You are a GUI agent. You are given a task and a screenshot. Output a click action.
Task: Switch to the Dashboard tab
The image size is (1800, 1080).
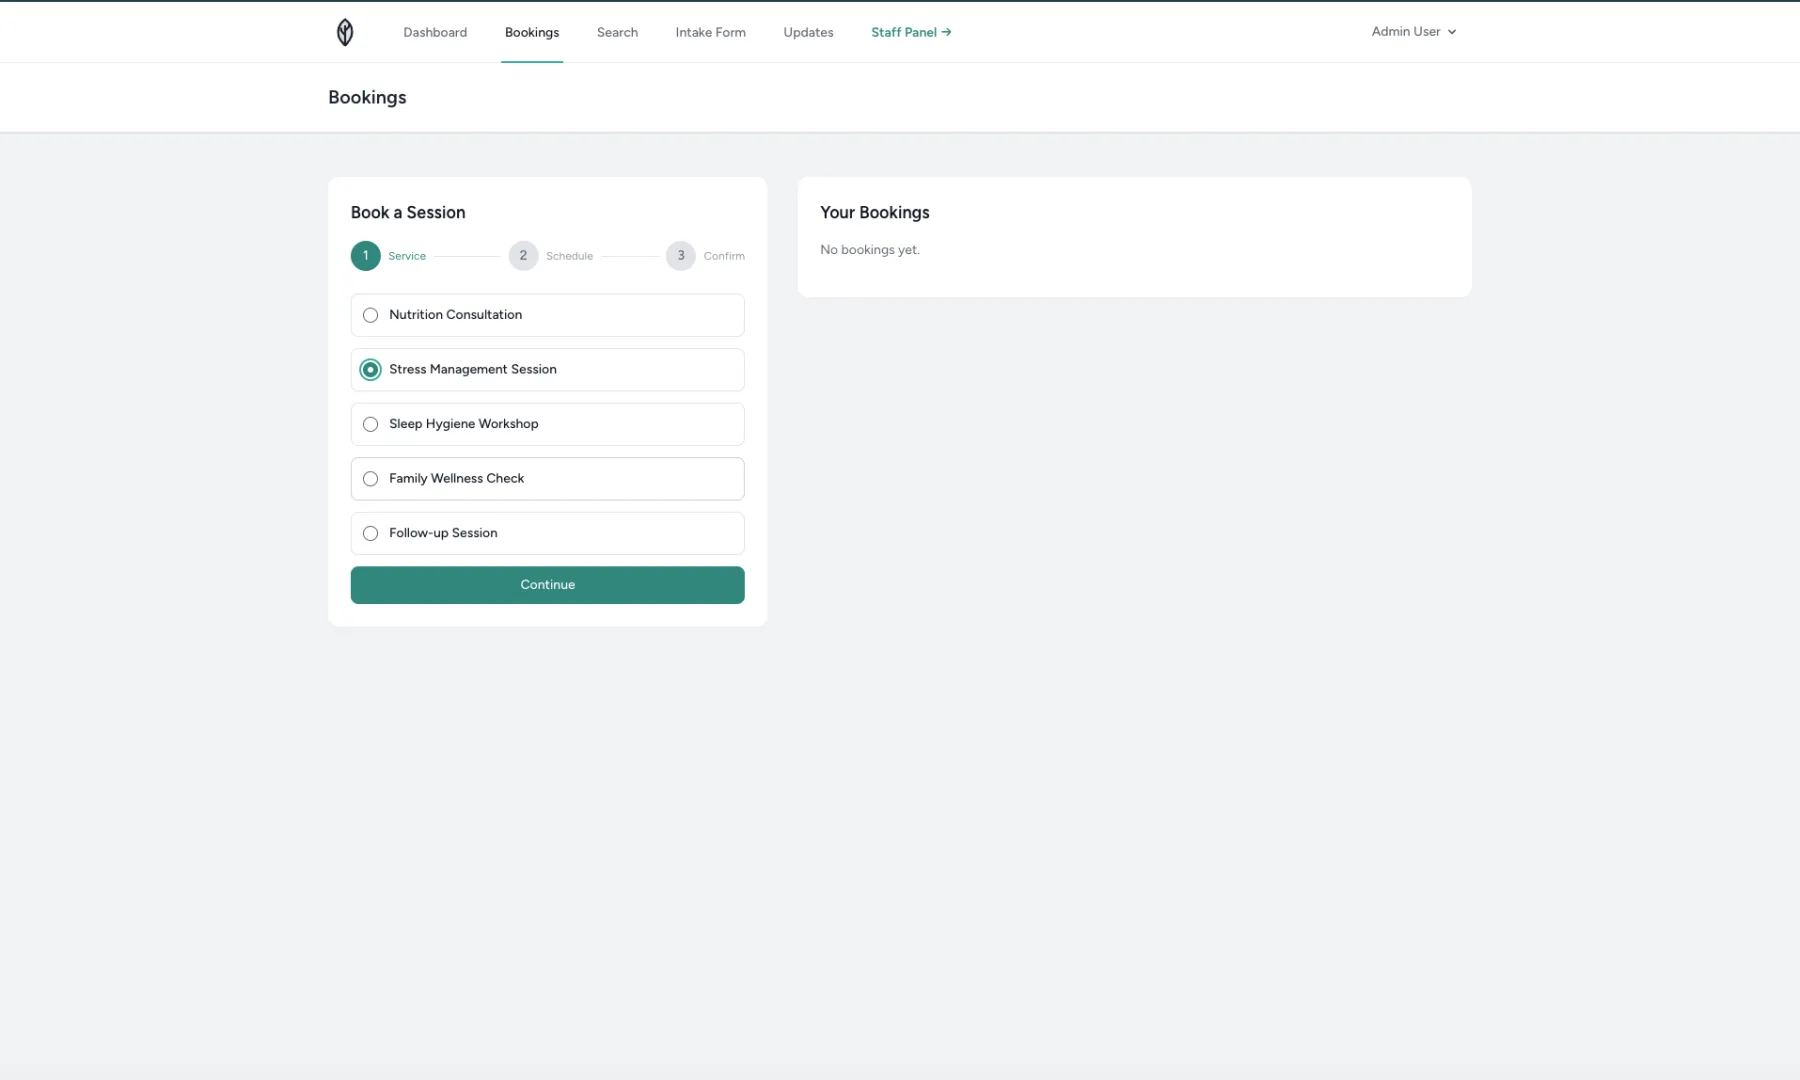click(435, 31)
